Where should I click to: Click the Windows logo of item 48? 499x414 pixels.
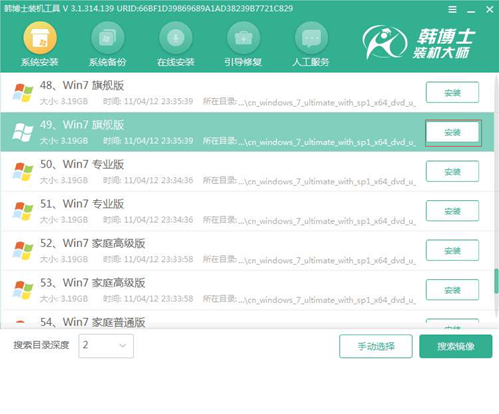tap(23, 93)
